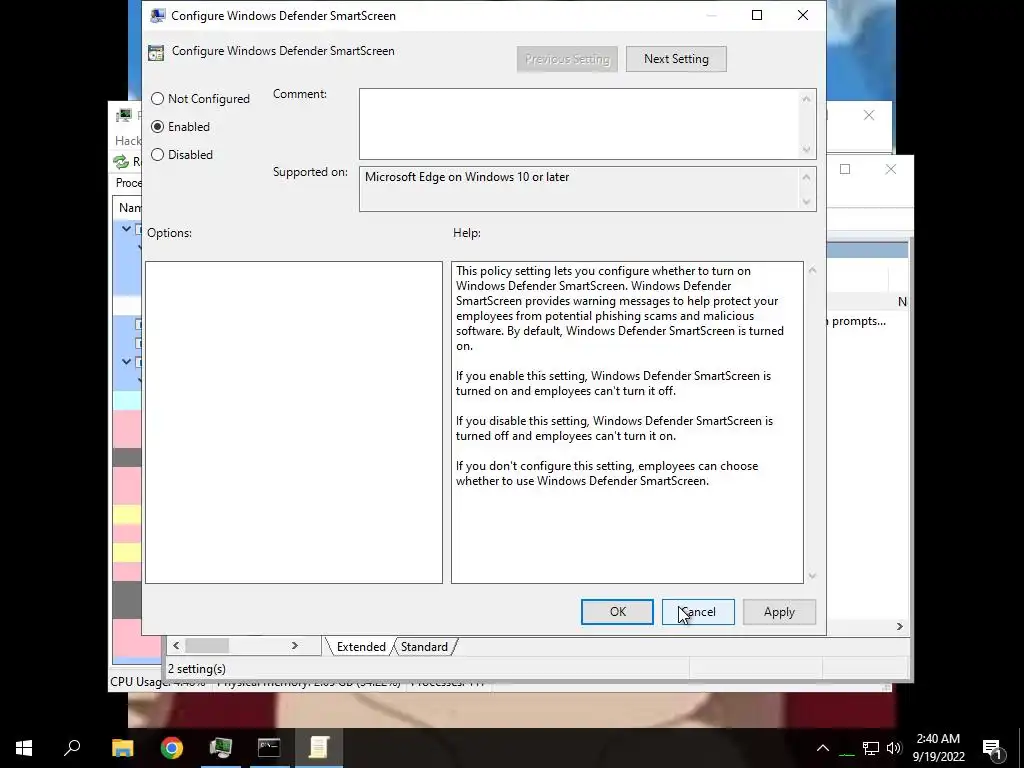This screenshot has width=1024, height=768.
Task: Click the empty Options pane
Action: tap(294, 423)
